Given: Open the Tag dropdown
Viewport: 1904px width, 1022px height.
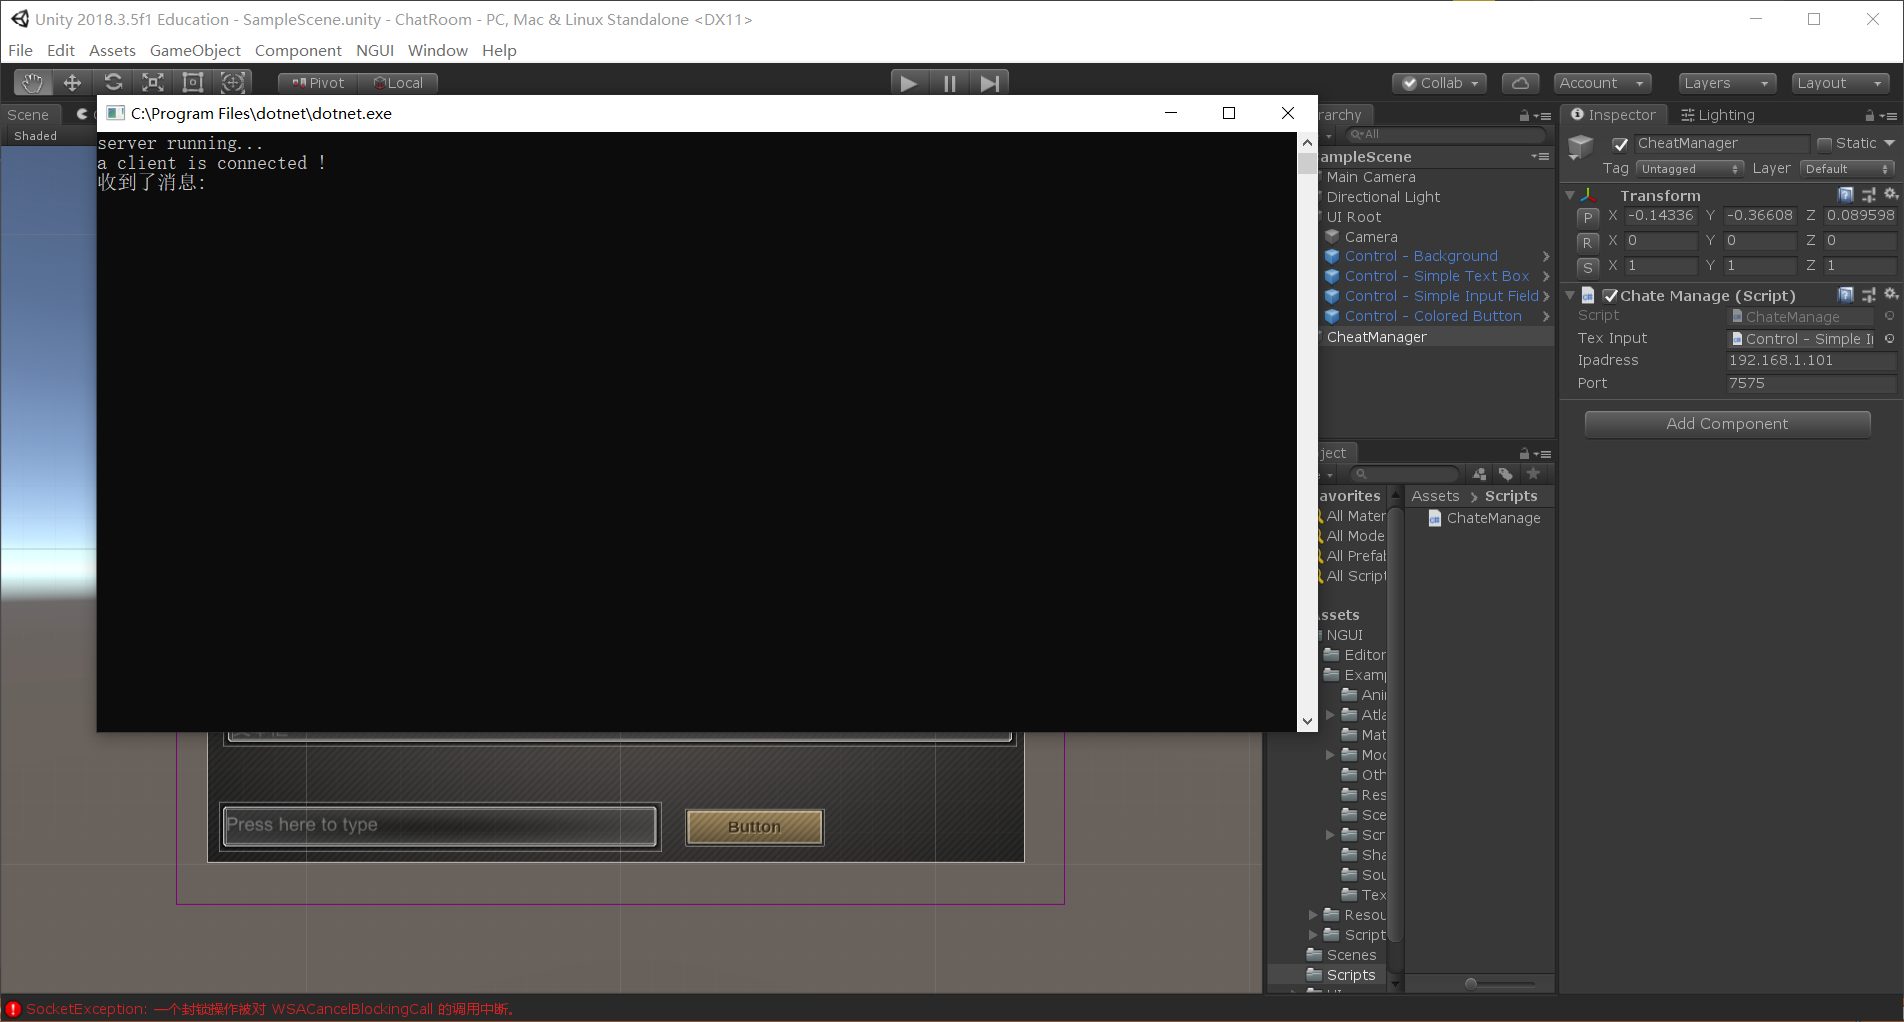Looking at the screenshot, I should pos(1690,169).
